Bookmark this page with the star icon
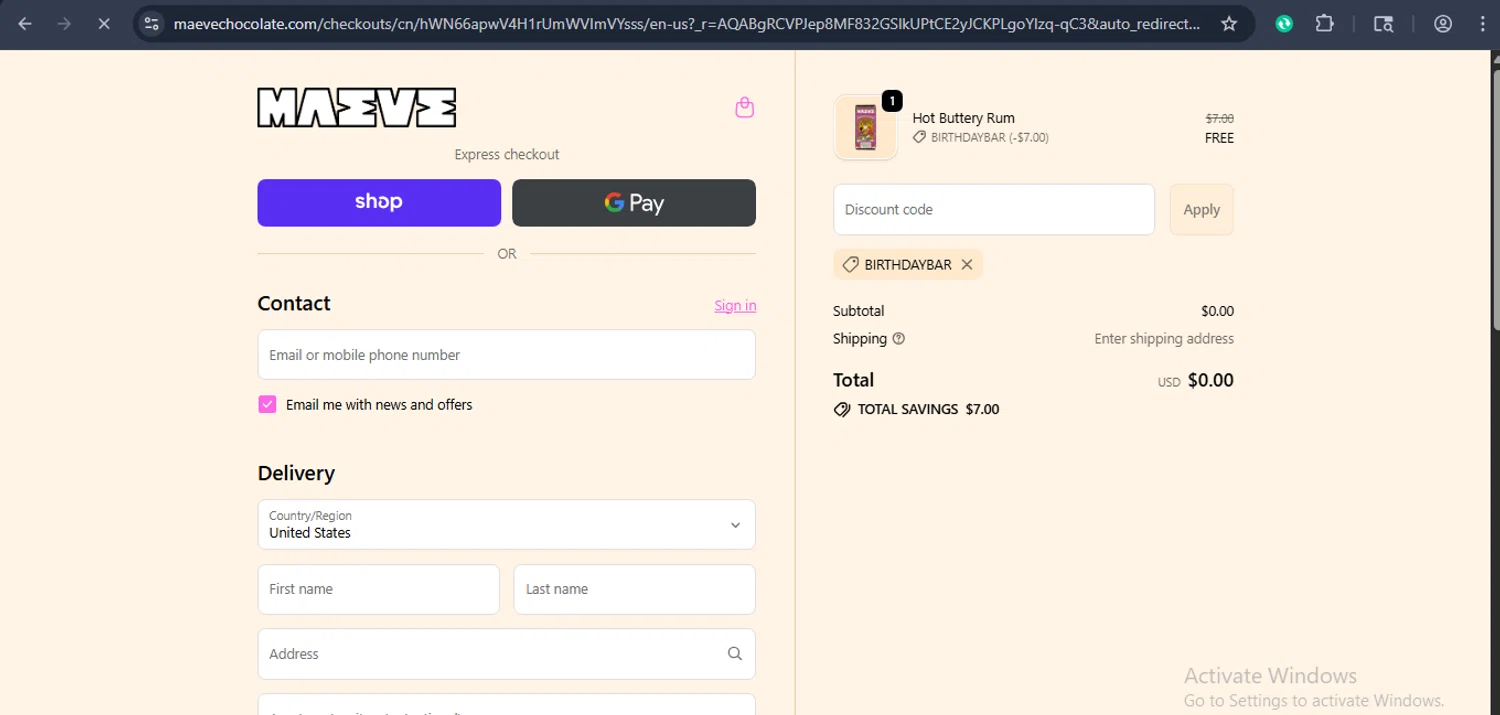This screenshot has height=715, width=1500. tap(1229, 24)
